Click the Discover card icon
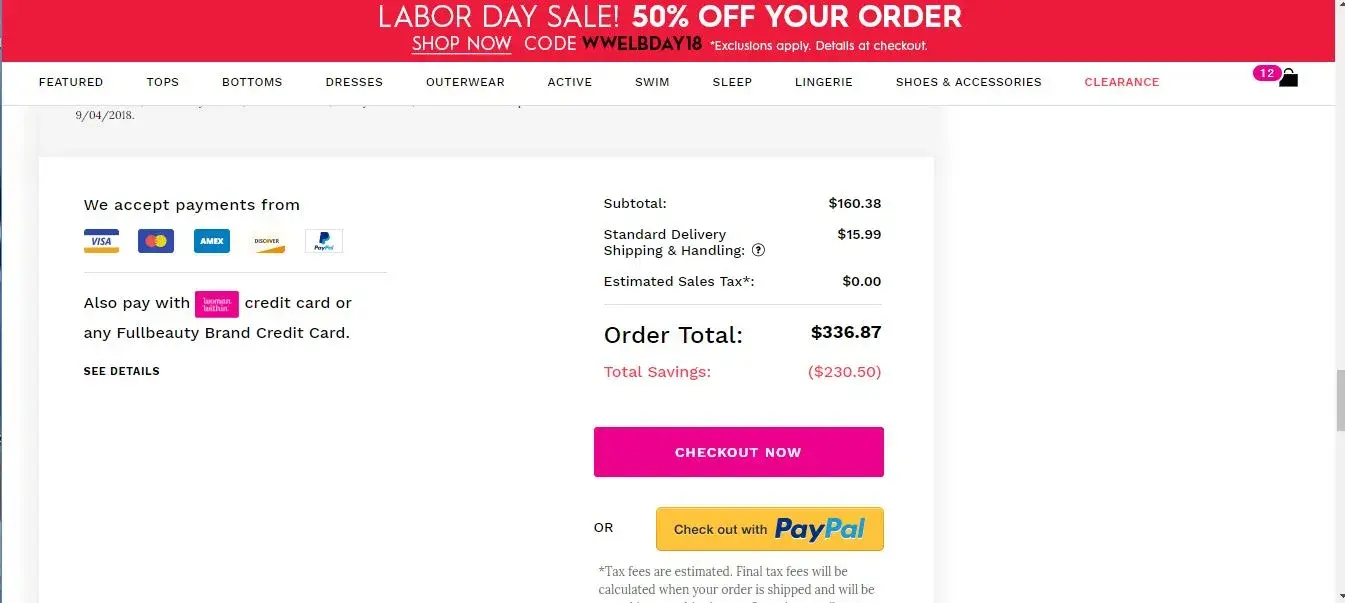Image resolution: width=1345 pixels, height=603 pixels. [267, 241]
